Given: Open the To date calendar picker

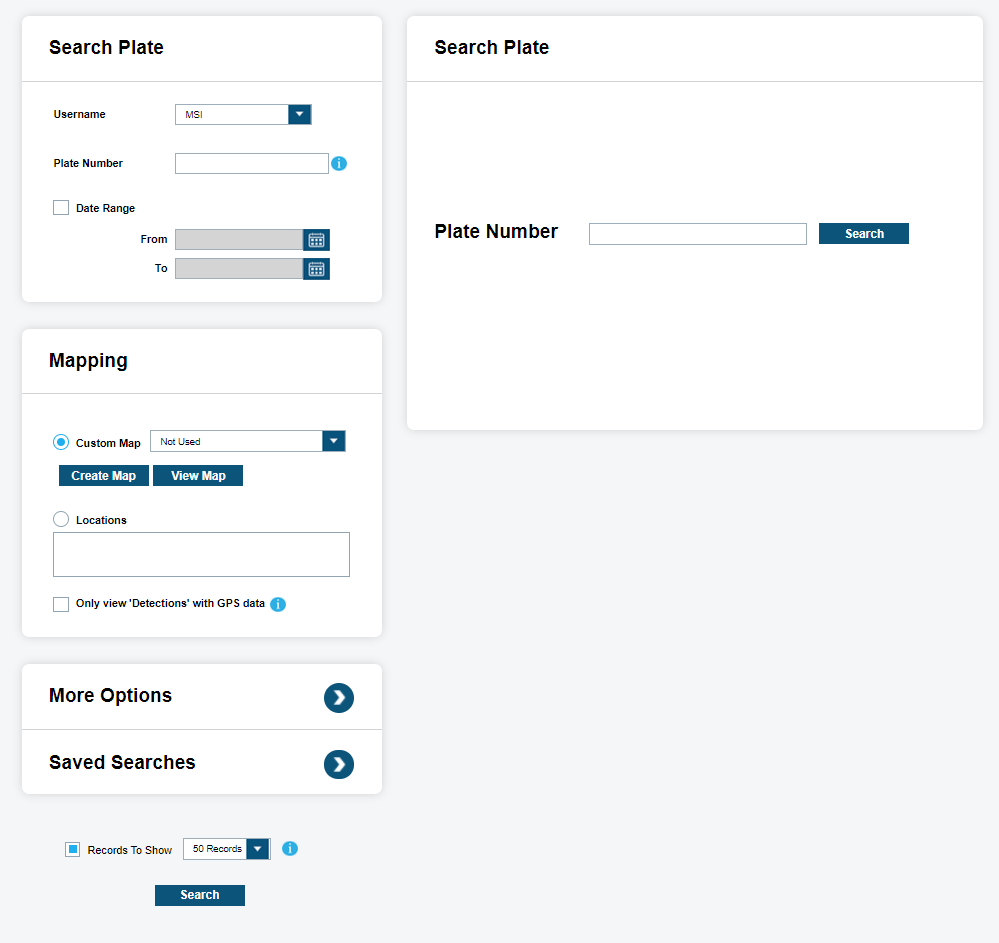Looking at the screenshot, I should 316,269.
